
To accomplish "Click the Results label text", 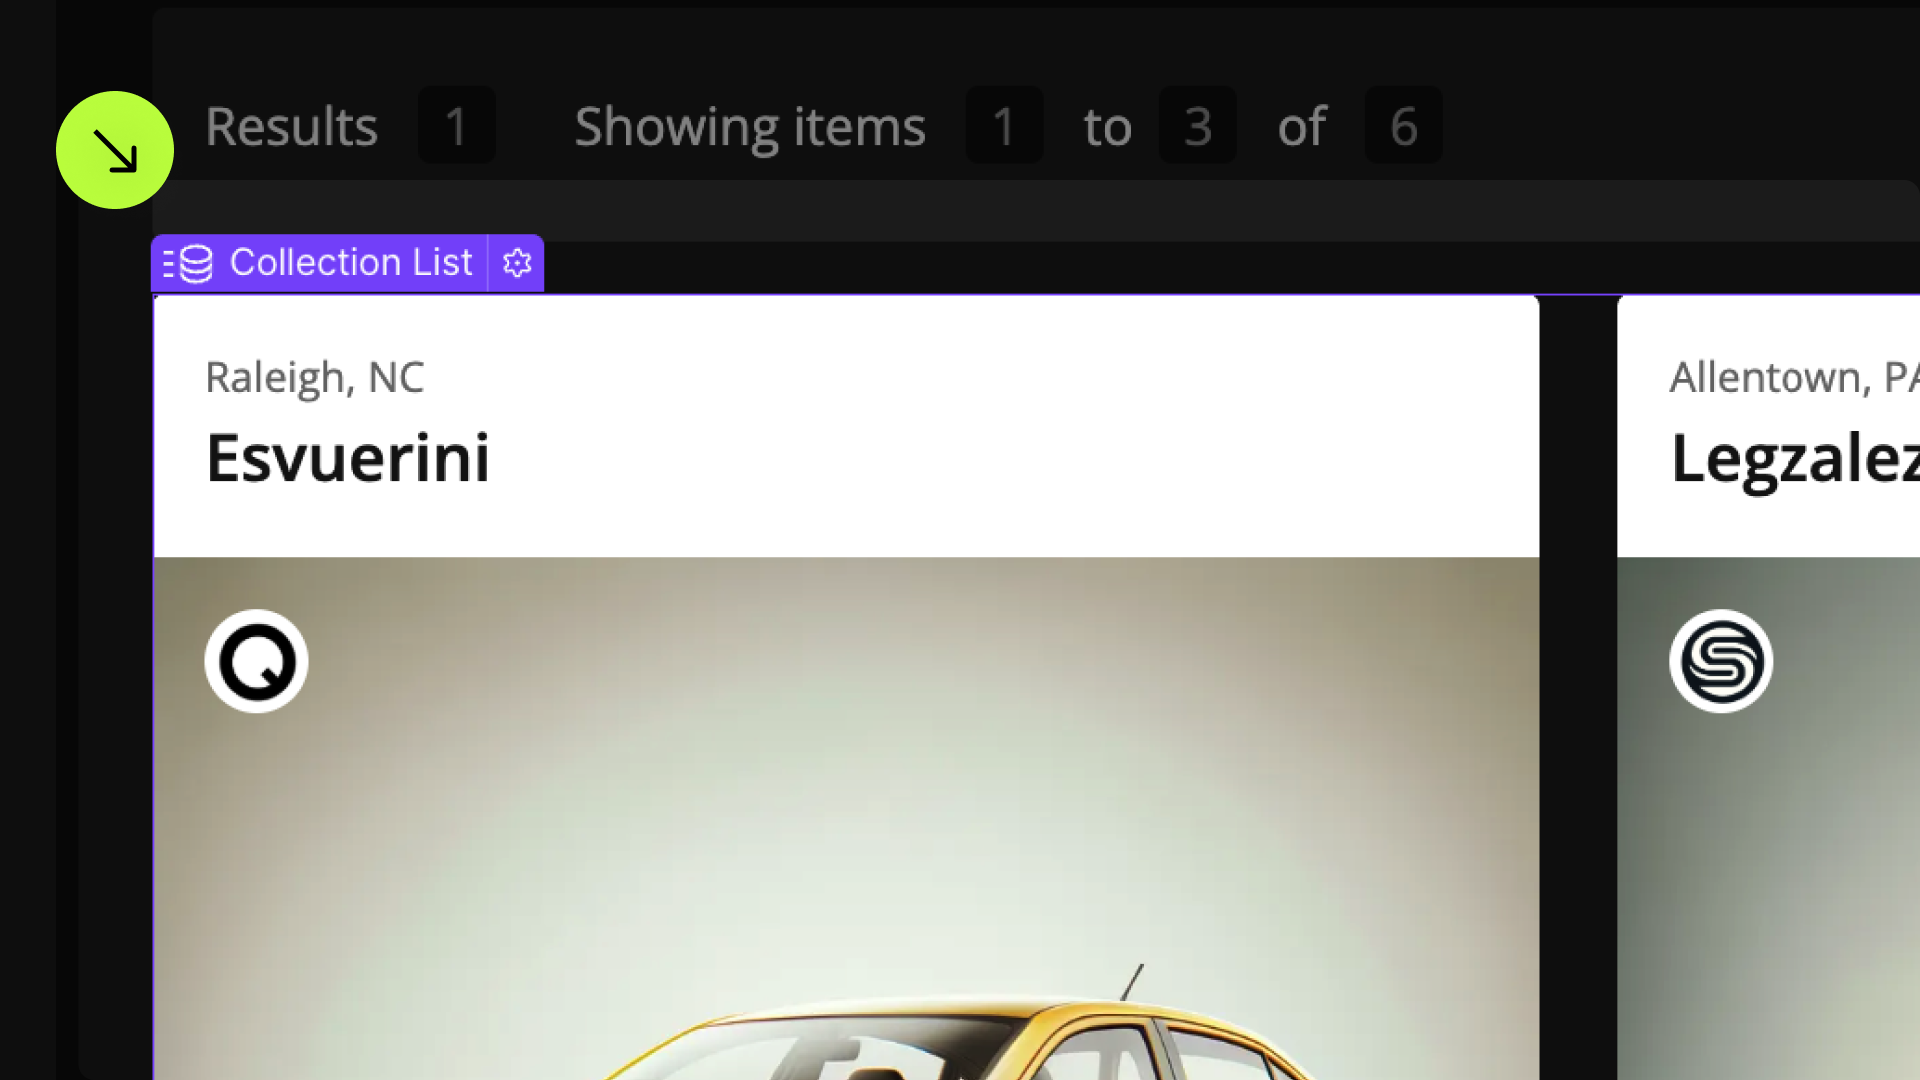I will pos(291,127).
